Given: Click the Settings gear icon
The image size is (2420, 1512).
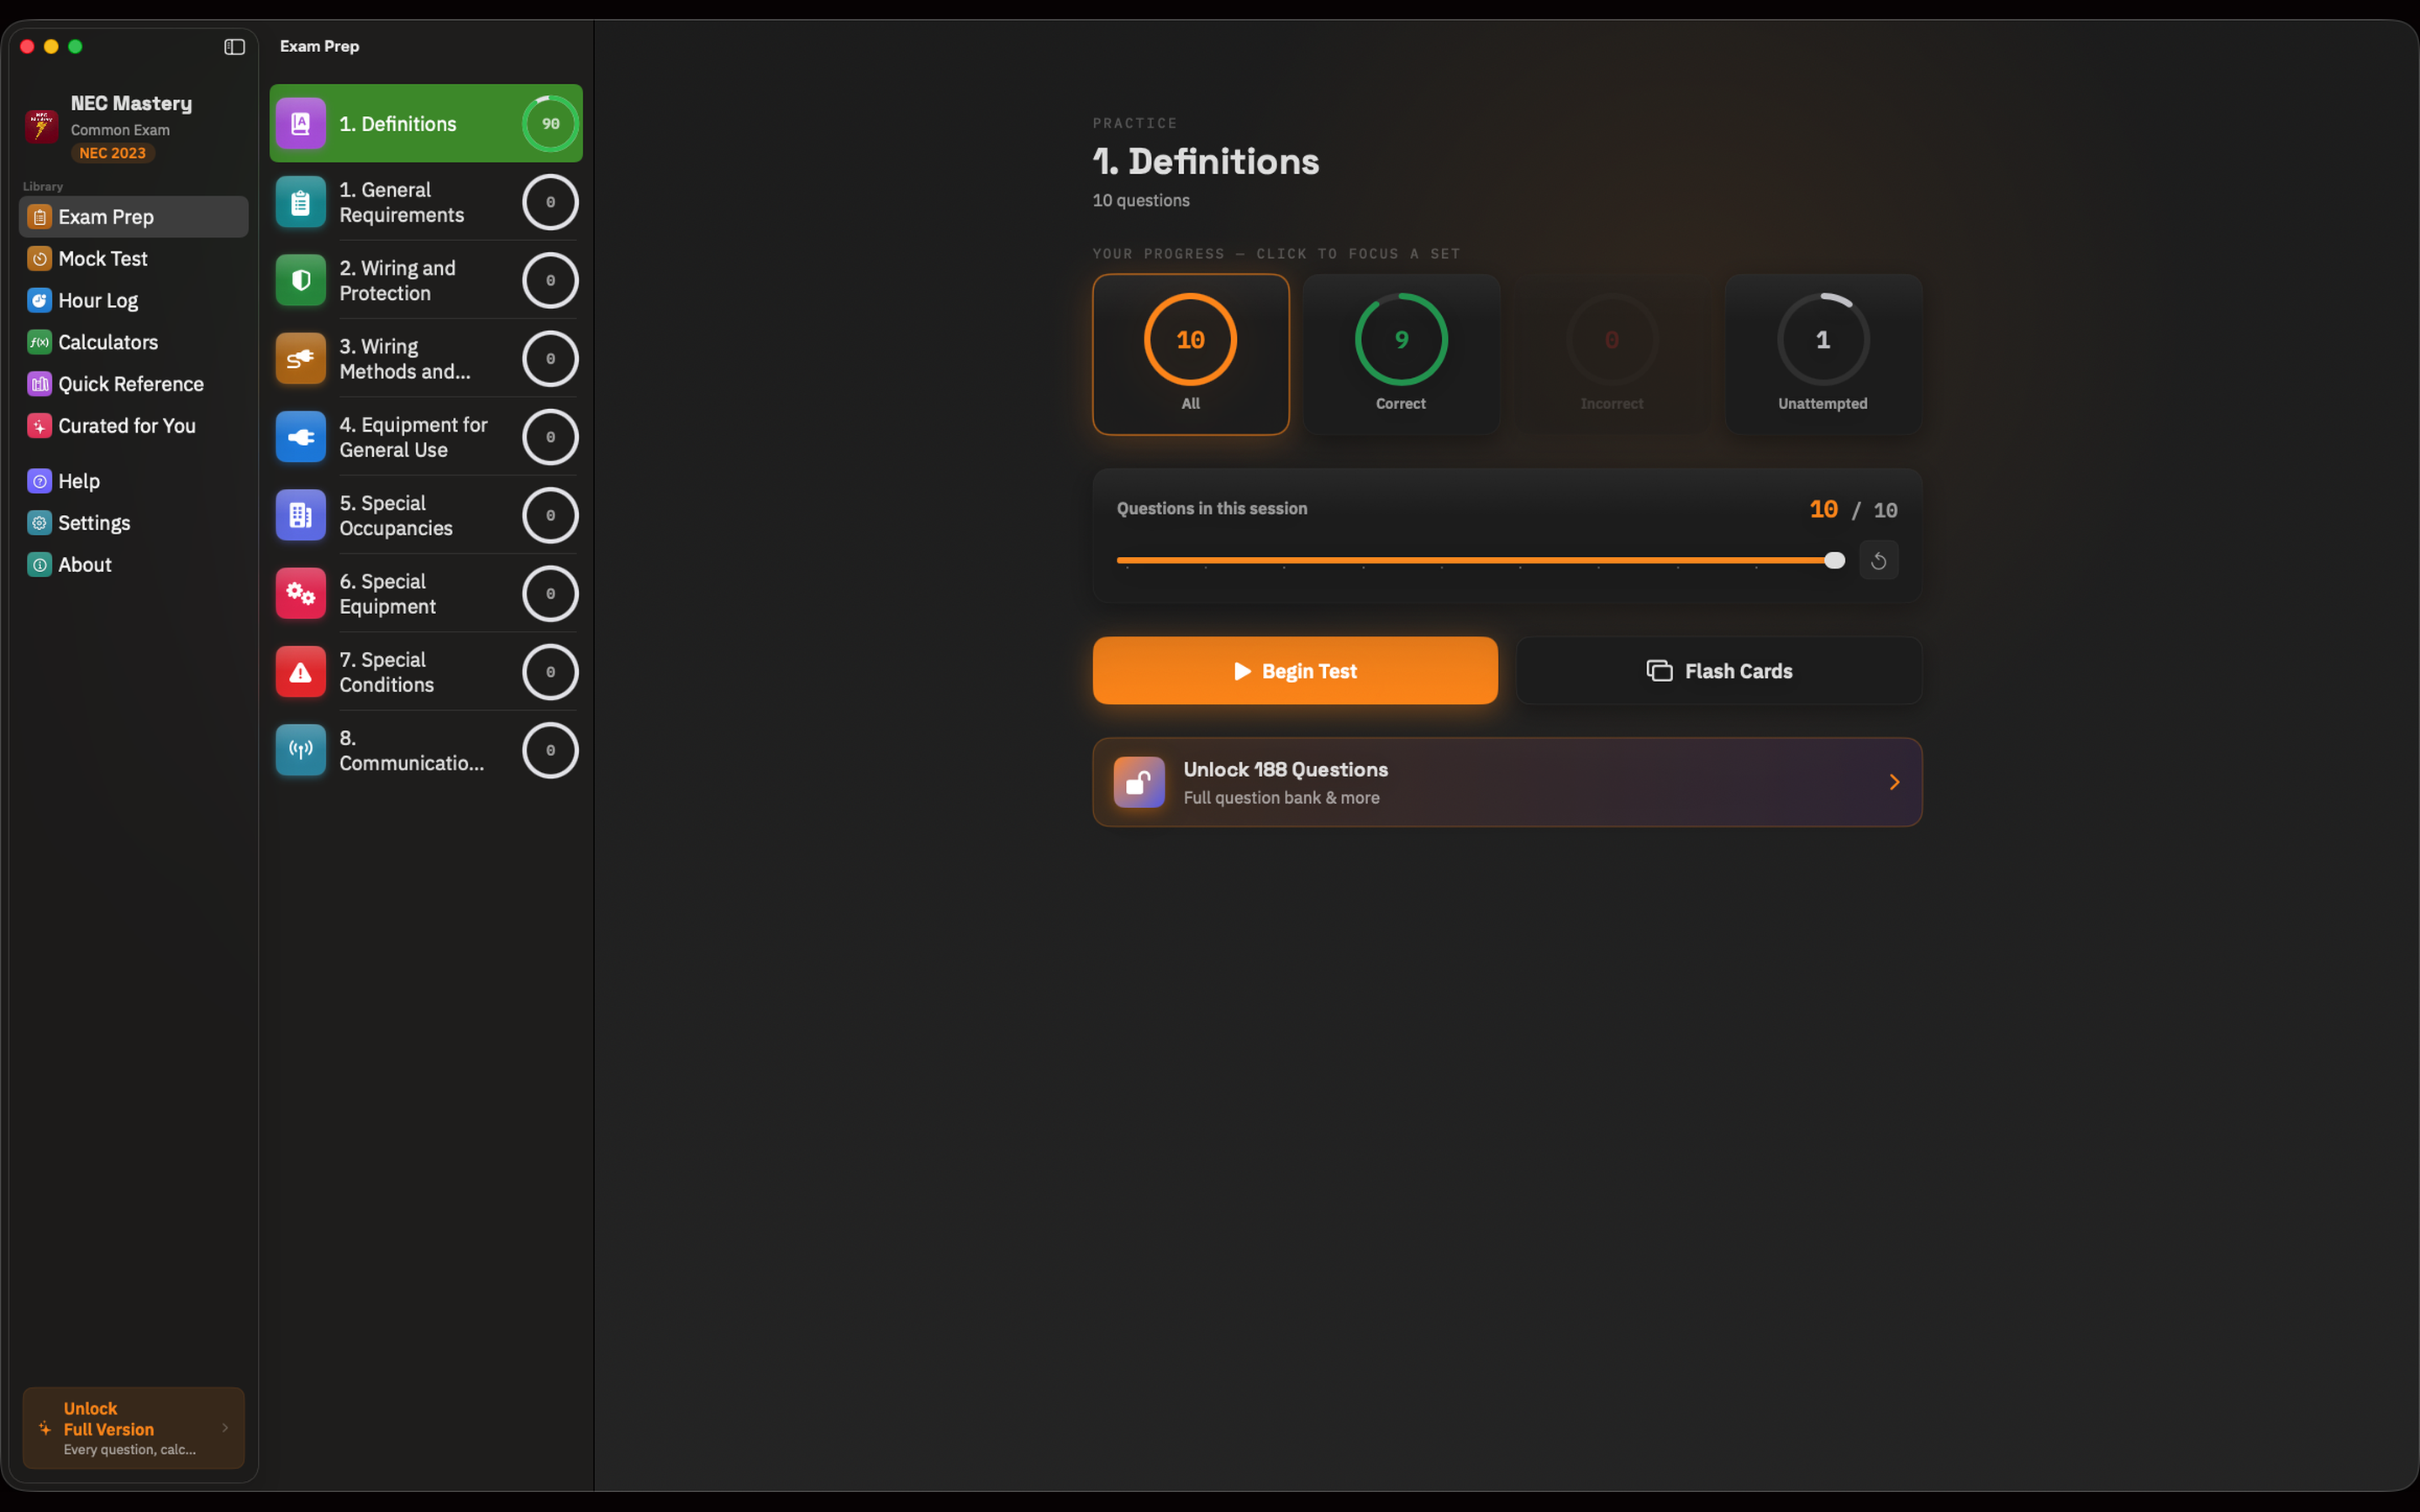Looking at the screenshot, I should click(x=39, y=523).
